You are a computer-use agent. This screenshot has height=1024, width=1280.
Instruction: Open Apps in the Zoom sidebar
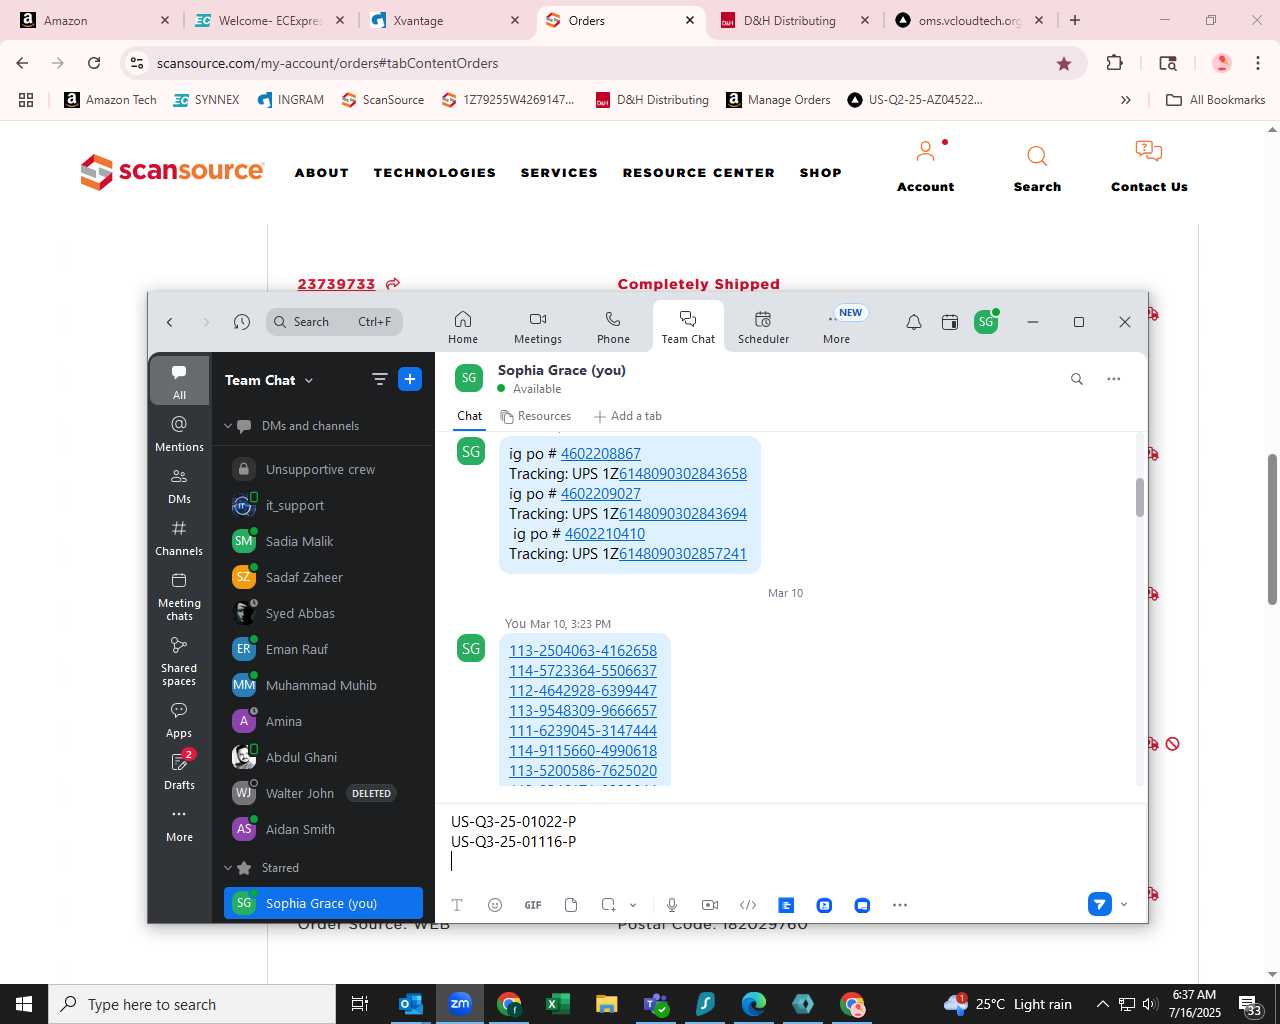pyautogui.click(x=180, y=719)
